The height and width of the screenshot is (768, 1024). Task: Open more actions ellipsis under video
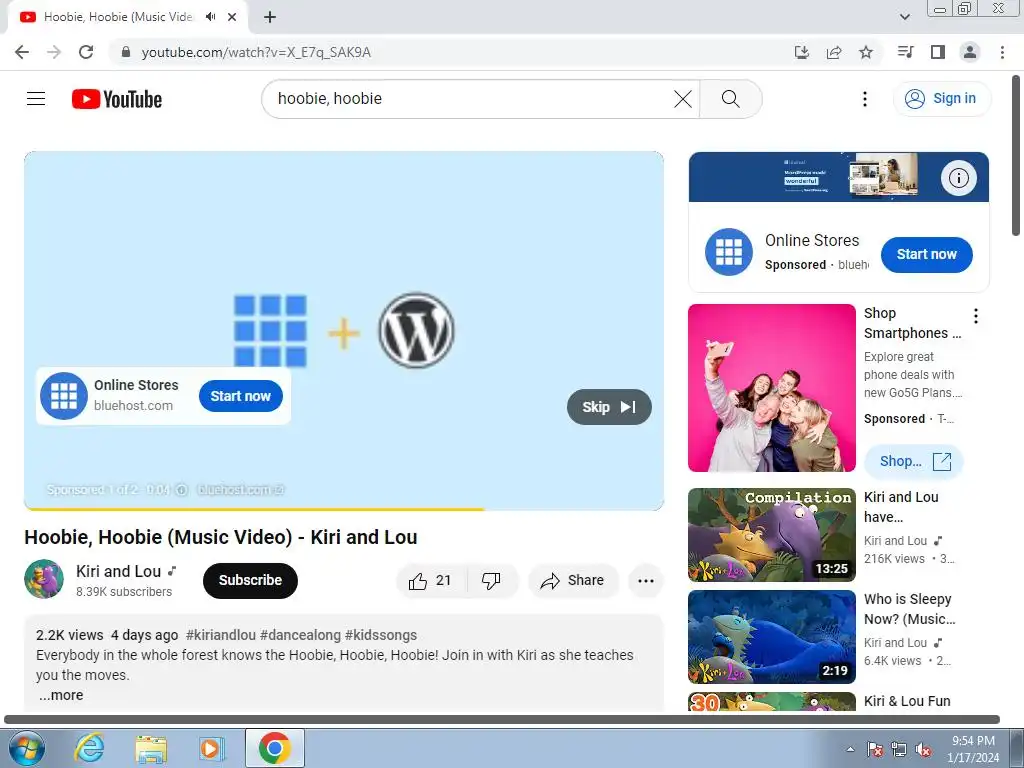(x=645, y=581)
